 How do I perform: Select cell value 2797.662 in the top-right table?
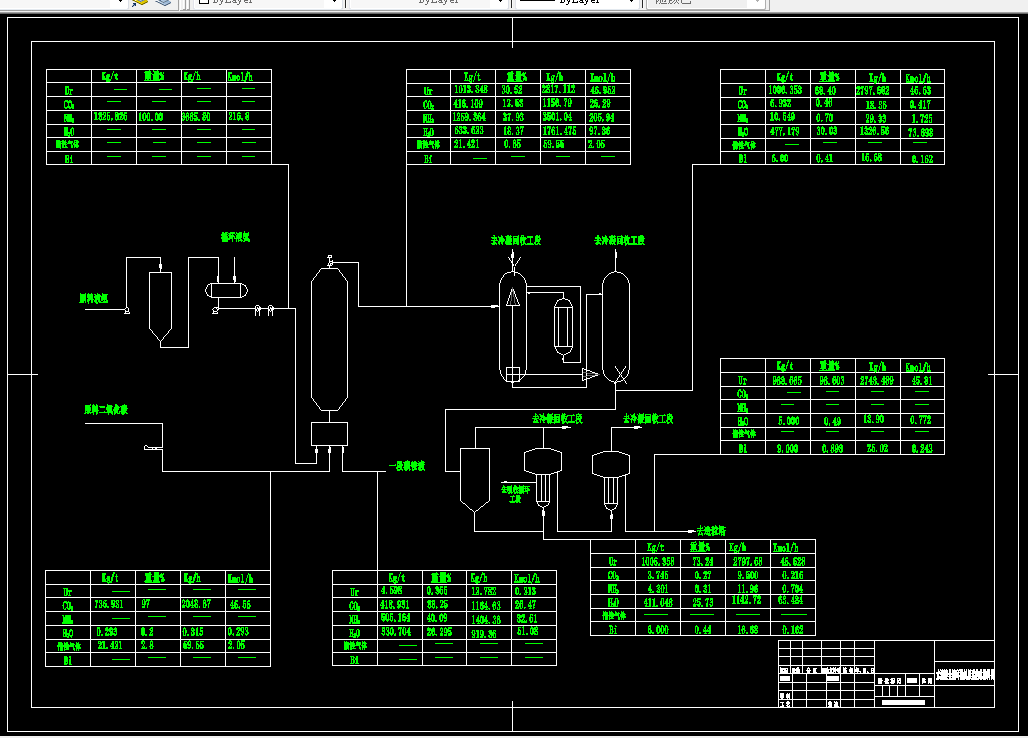[873, 91]
